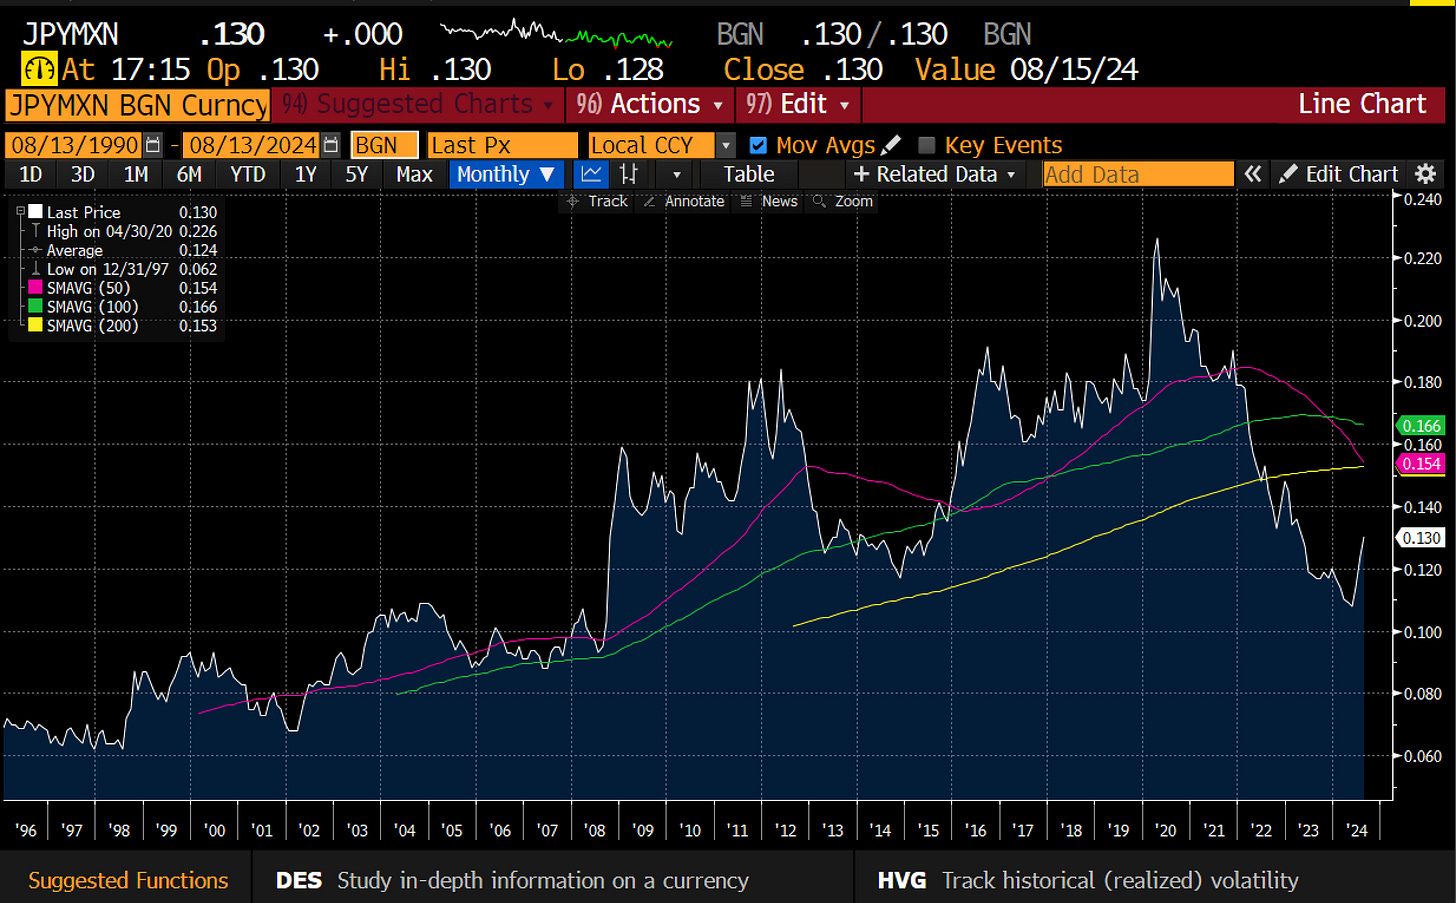The width and height of the screenshot is (1456, 903).
Task: Open DES currency information function
Action: [x=512, y=880]
